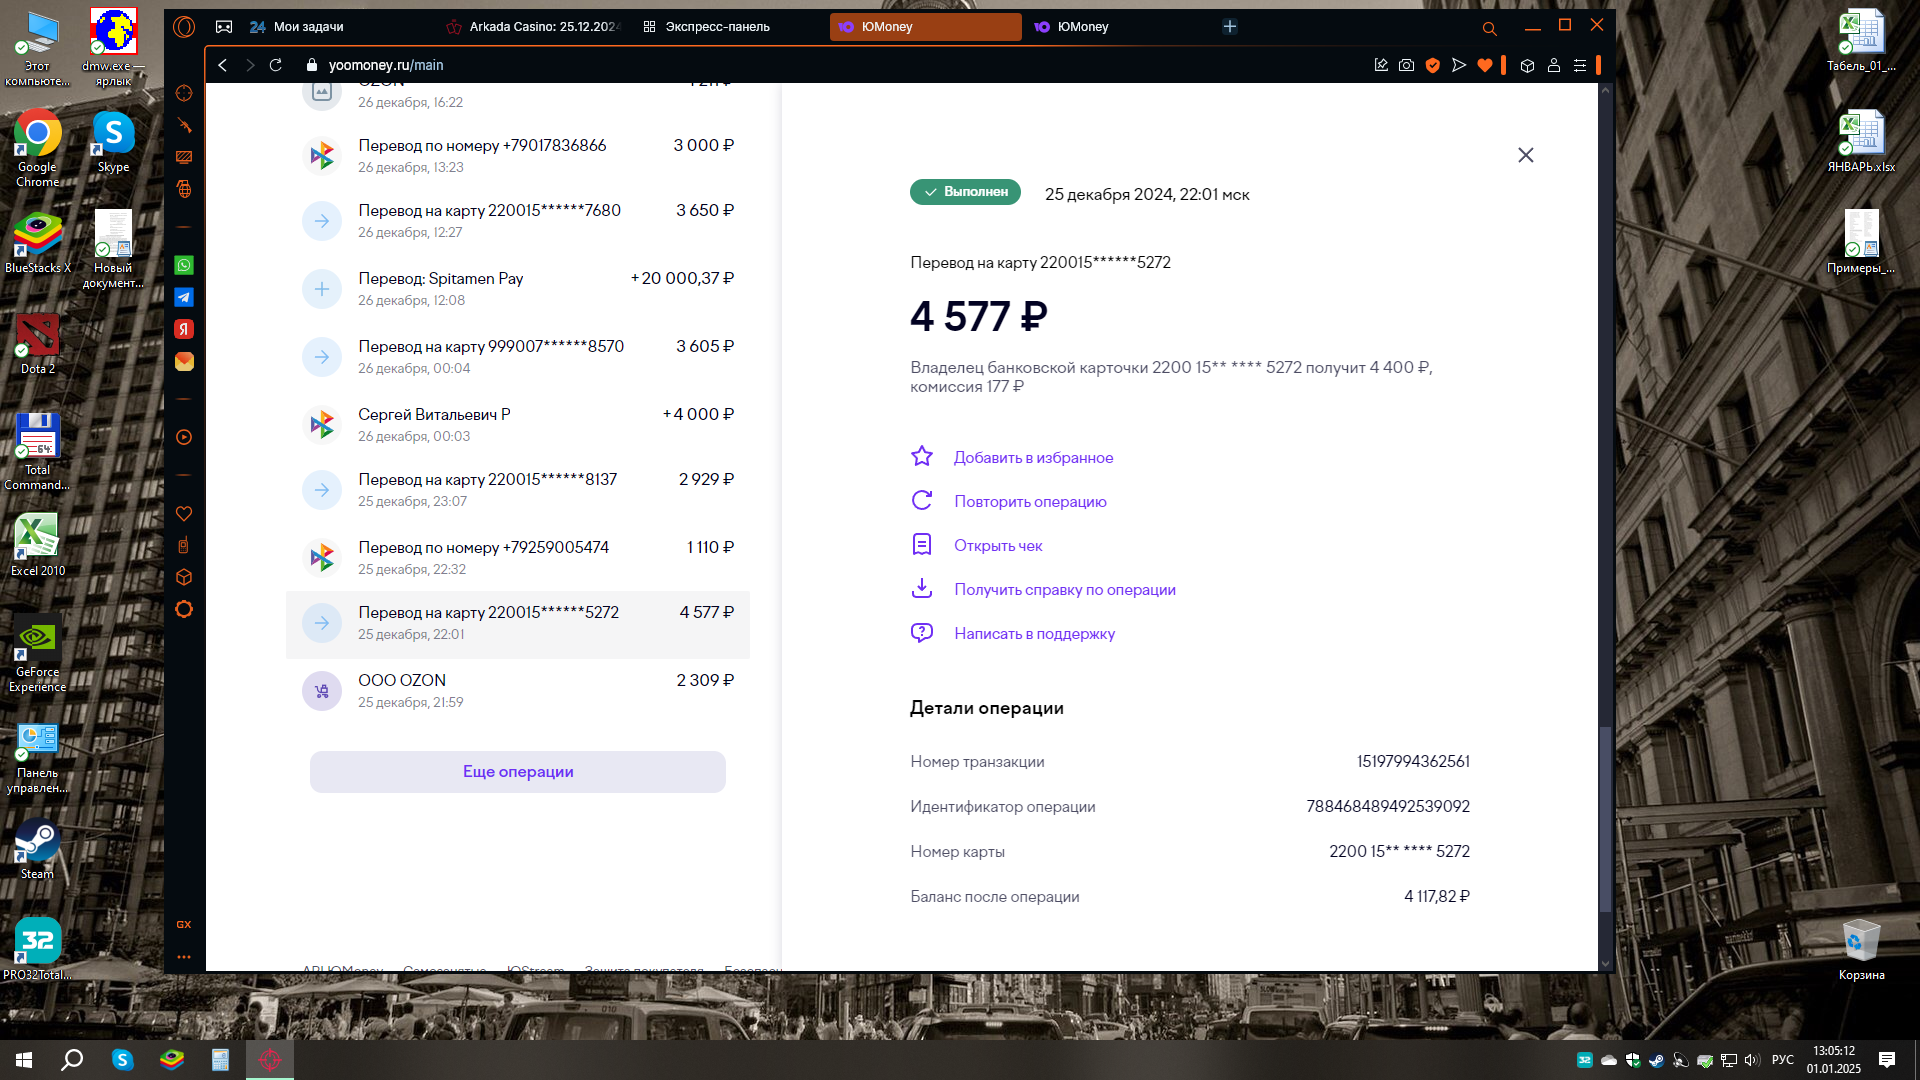The width and height of the screenshot is (1920, 1080).
Task: Click address bar heart bookmark icon
Action: coord(1485,65)
